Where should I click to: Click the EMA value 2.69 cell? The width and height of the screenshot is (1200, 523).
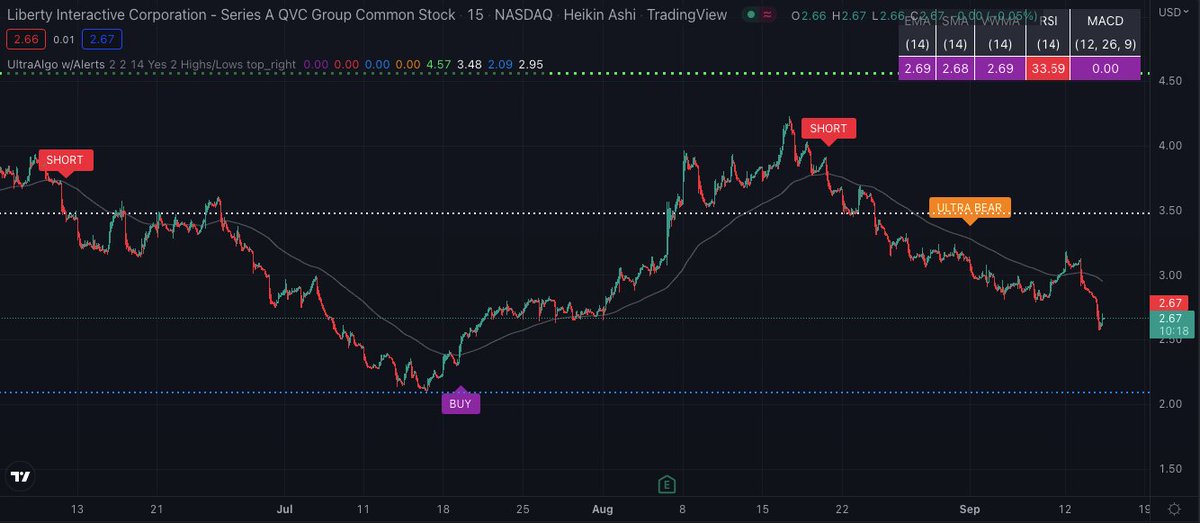point(916,69)
